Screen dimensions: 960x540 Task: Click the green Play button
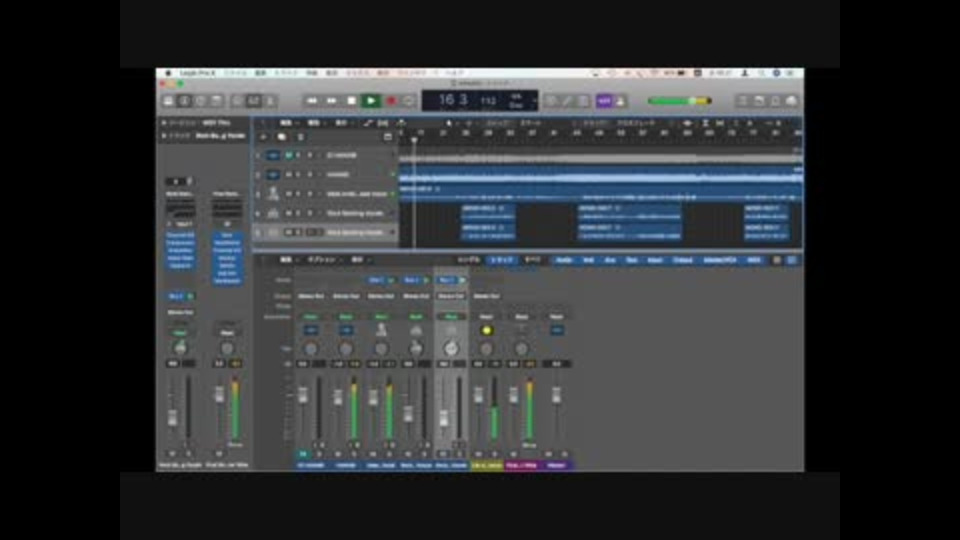click(x=370, y=101)
